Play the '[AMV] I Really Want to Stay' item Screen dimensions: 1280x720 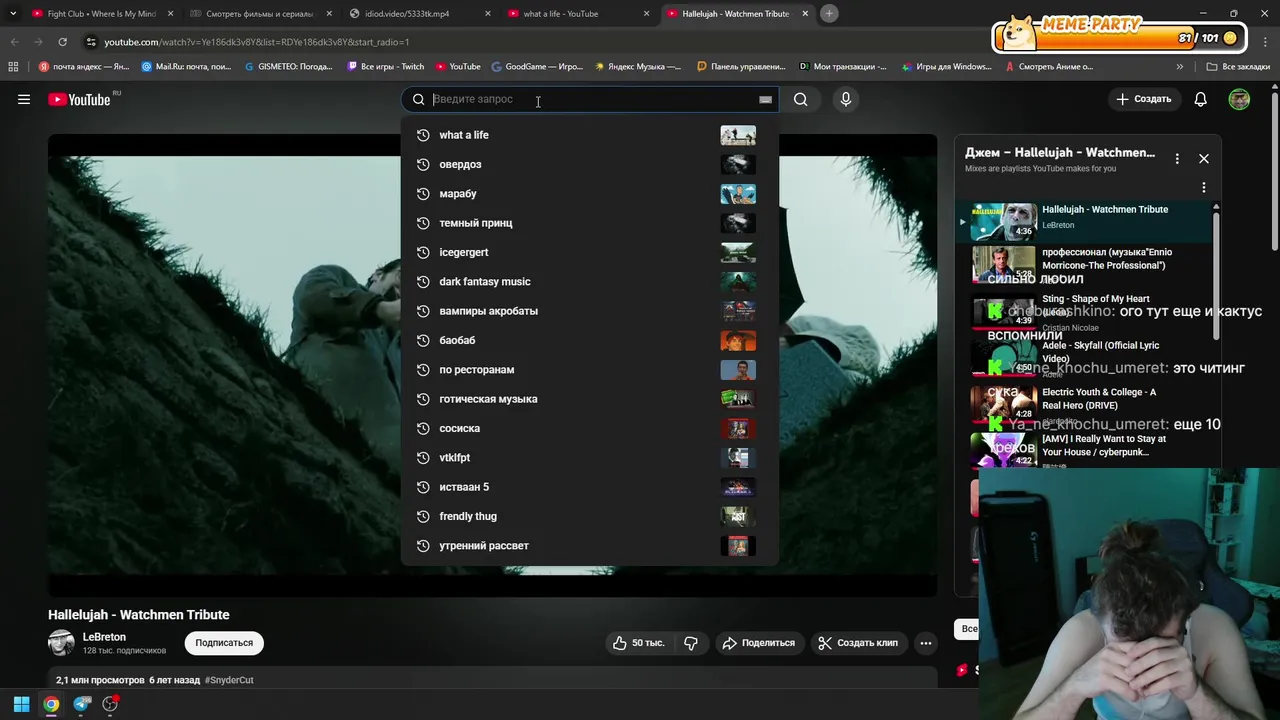[1084, 450]
